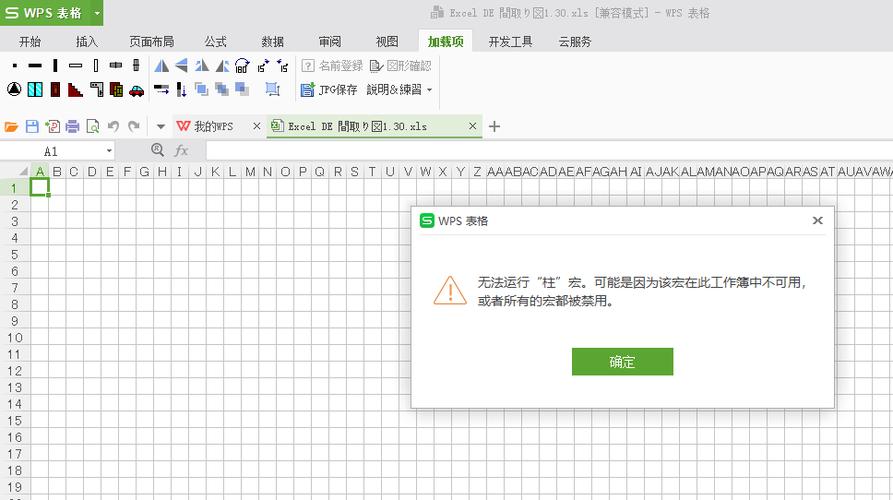The height and width of the screenshot is (500, 893).
Task: Select column M header
Action: [250, 171]
